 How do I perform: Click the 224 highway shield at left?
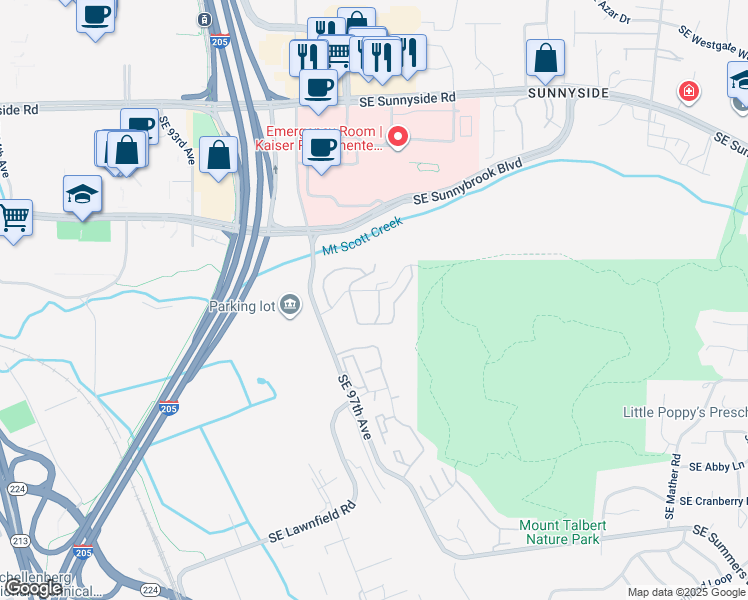(x=18, y=489)
